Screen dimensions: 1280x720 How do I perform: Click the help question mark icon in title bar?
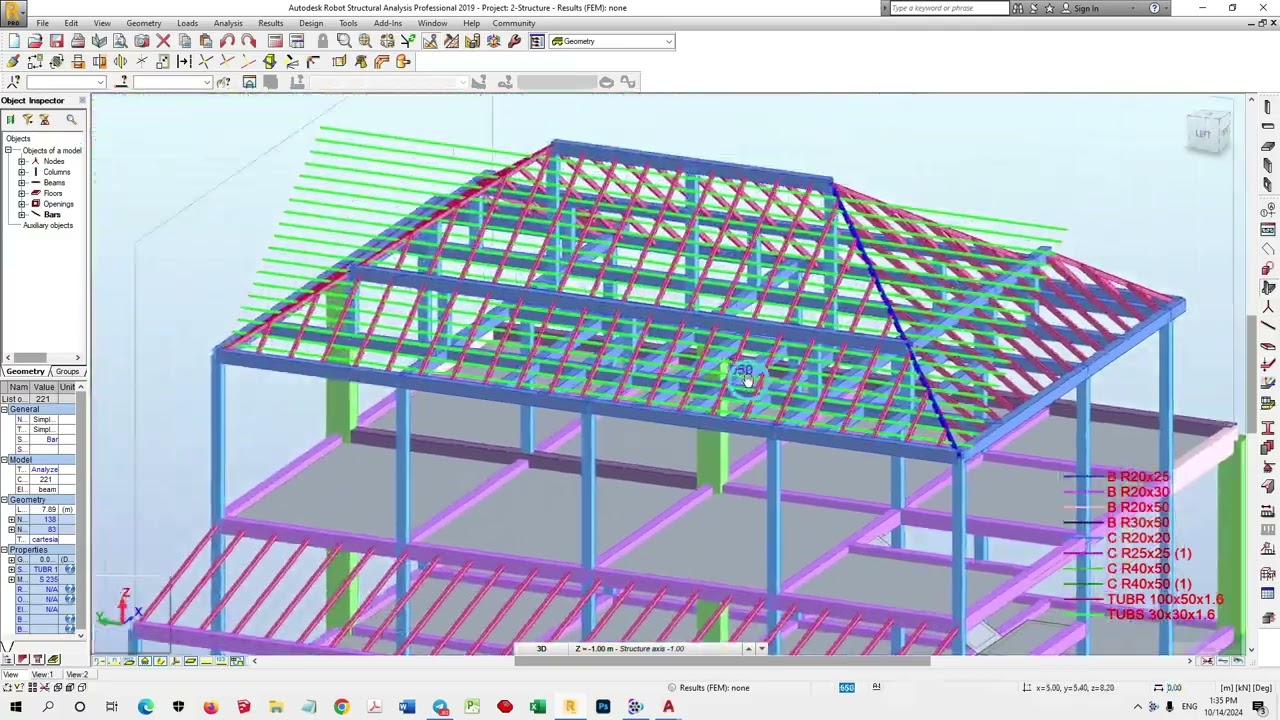pos(1154,8)
